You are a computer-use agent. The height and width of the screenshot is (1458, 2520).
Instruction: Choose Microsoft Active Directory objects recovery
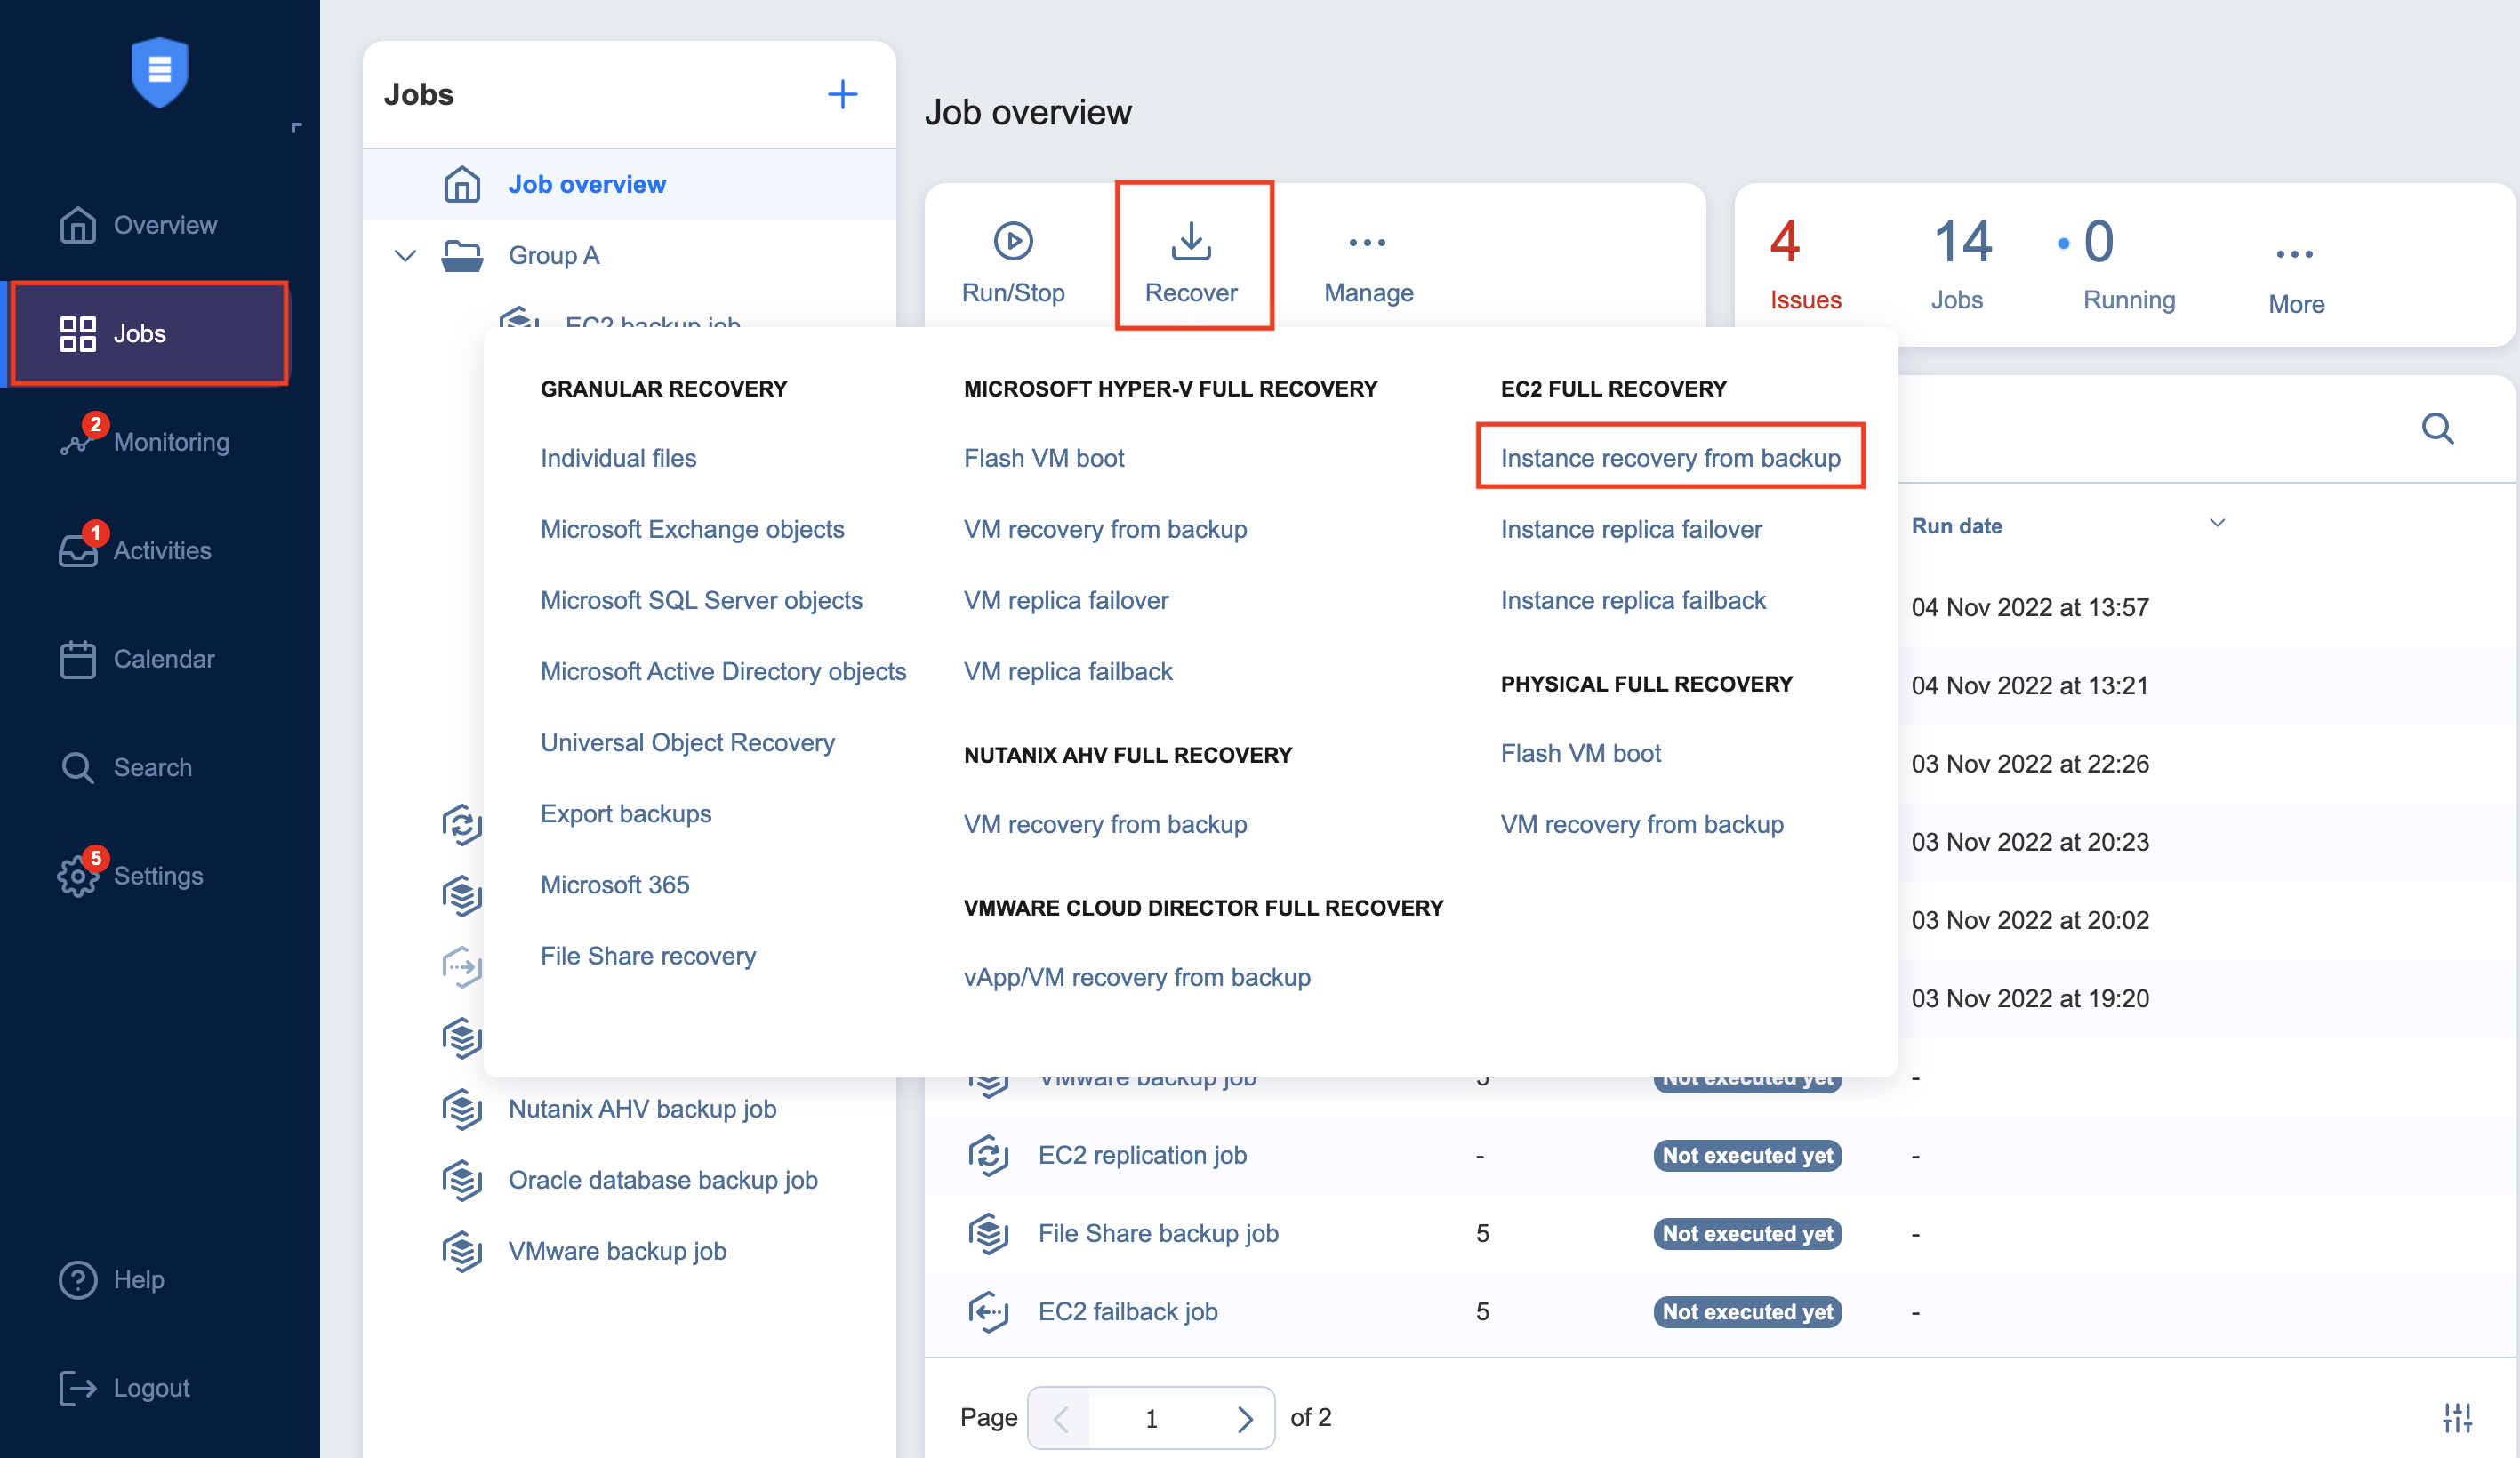pos(723,671)
